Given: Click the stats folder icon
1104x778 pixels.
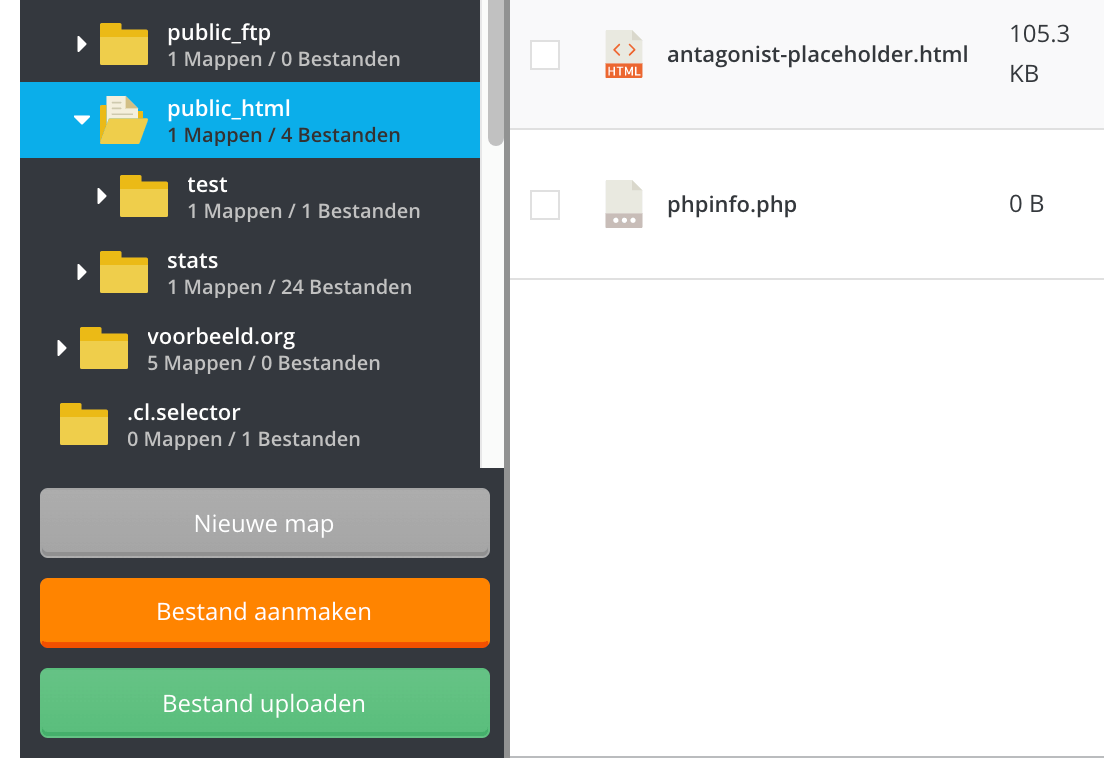Looking at the screenshot, I should pos(123,270).
